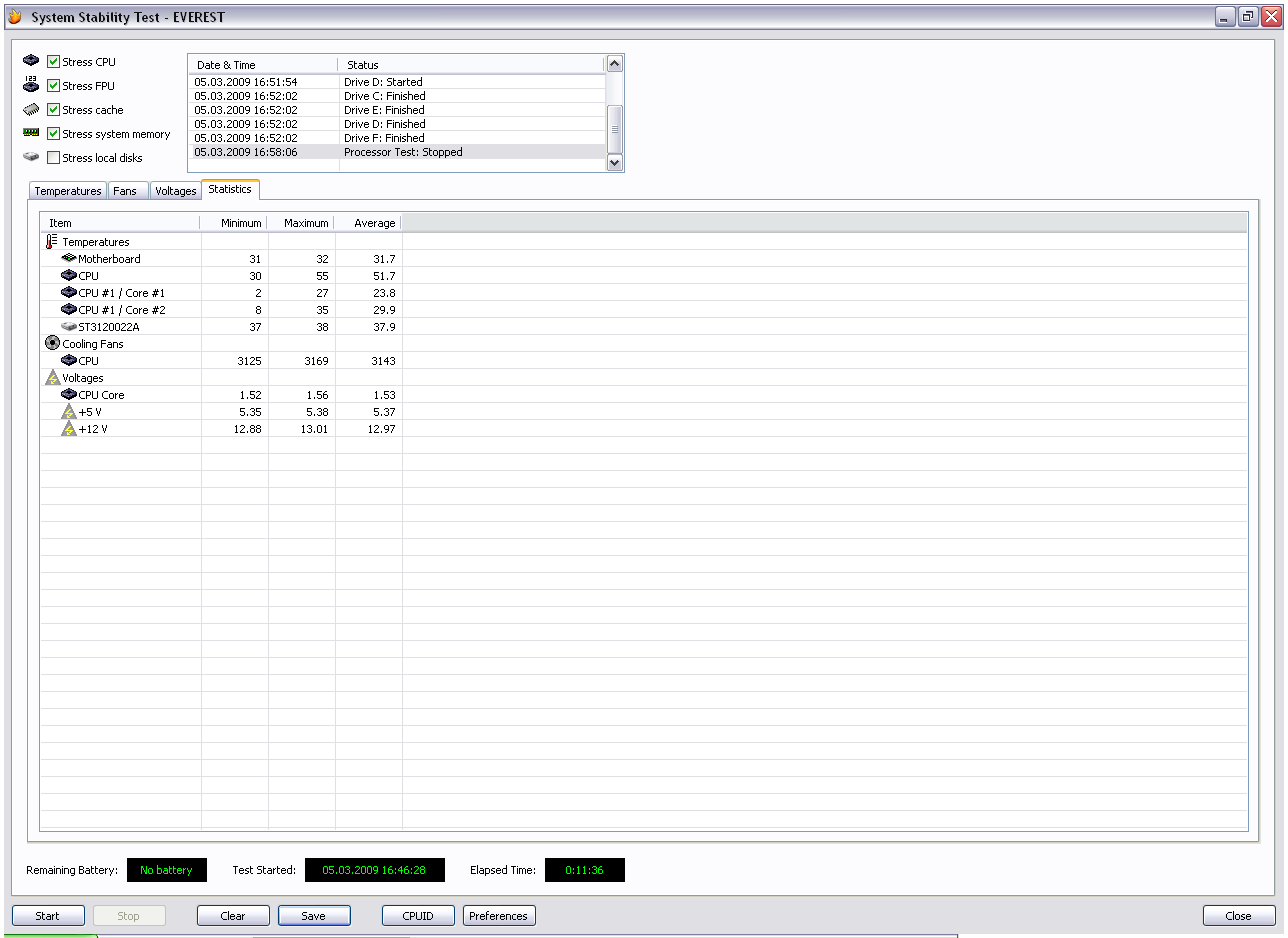The image size is (1288, 938).
Task: Select the Voltages tab
Action: 176,191
